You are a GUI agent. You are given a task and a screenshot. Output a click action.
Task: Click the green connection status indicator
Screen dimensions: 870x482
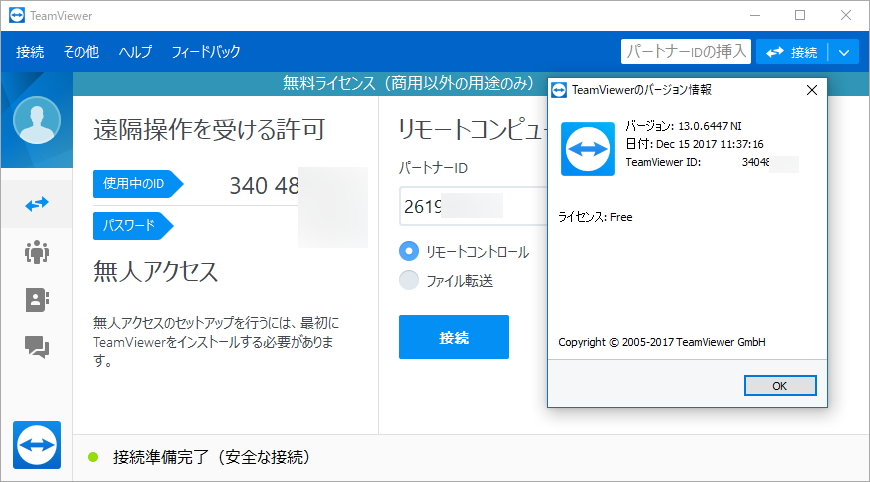click(93, 457)
